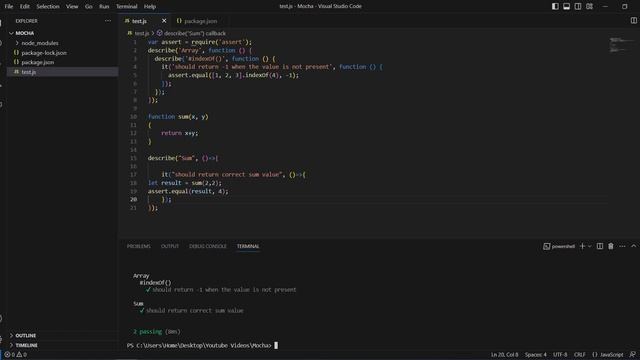The image size is (640, 360).
Task: Open the Go menu
Action: [89, 6]
